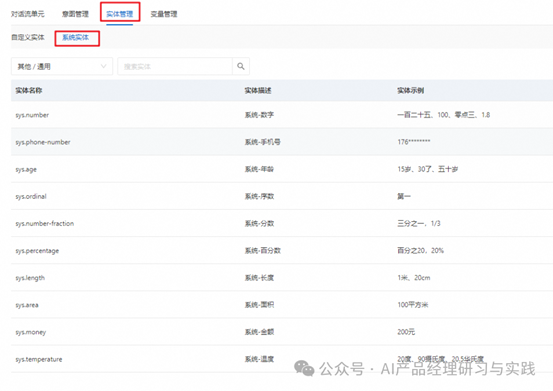The height and width of the screenshot is (391, 553).
Task: Click the 实体示例 column header
Action: [x=411, y=91]
